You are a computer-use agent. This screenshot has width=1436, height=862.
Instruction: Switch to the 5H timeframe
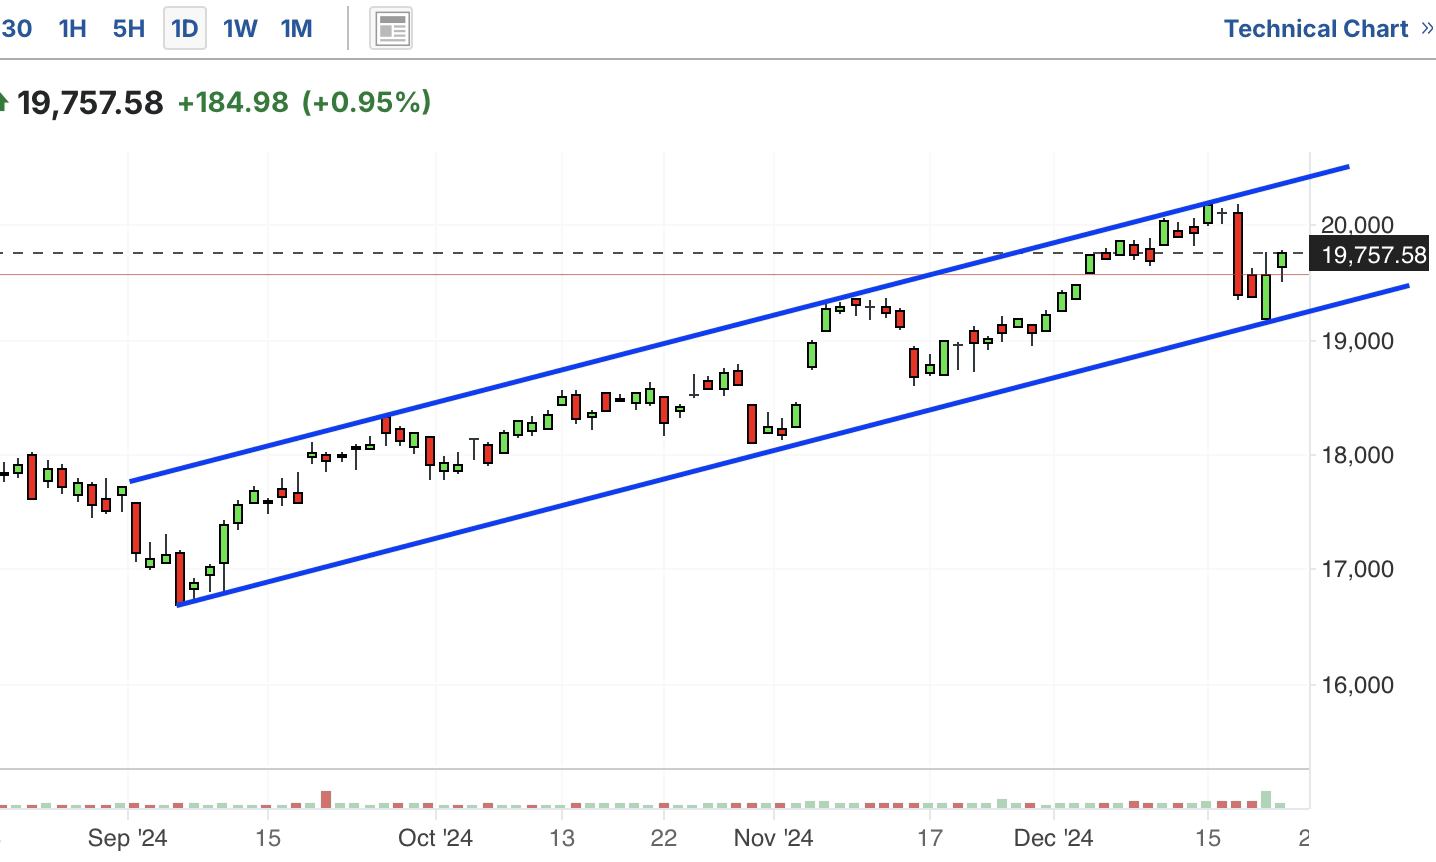[128, 28]
